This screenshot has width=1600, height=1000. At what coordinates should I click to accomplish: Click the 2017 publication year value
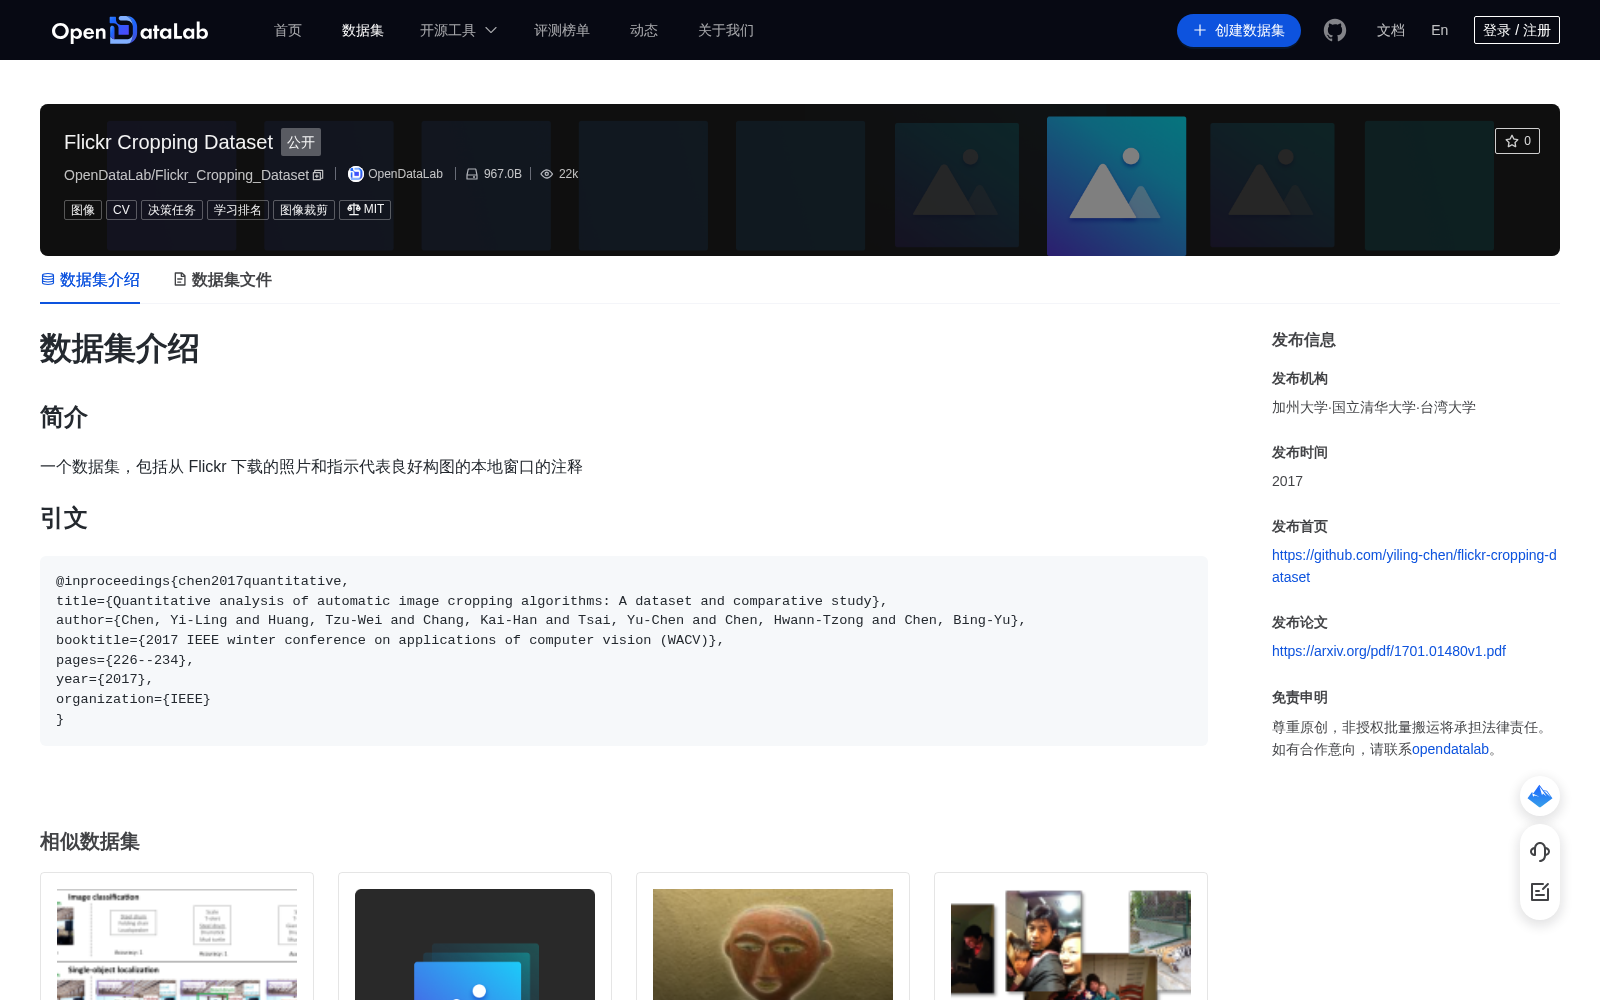[x=1287, y=481]
